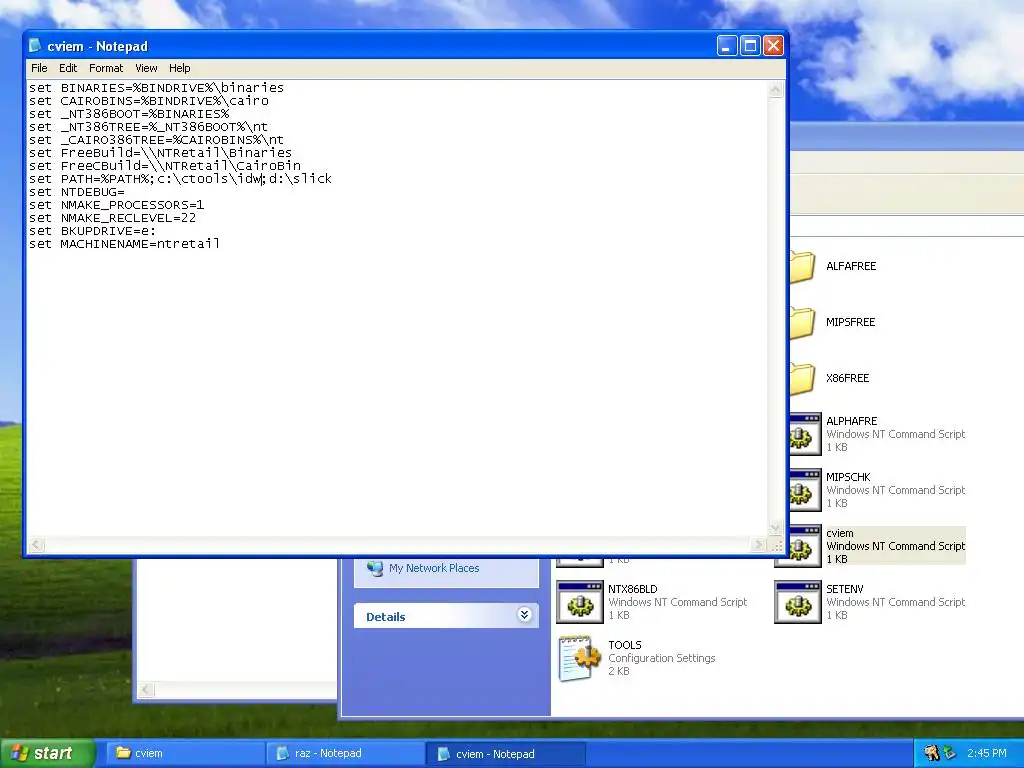The image size is (1024, 768).
Task: Click the taskbar clock showing 2:45 PM
Action: point(987,753)
